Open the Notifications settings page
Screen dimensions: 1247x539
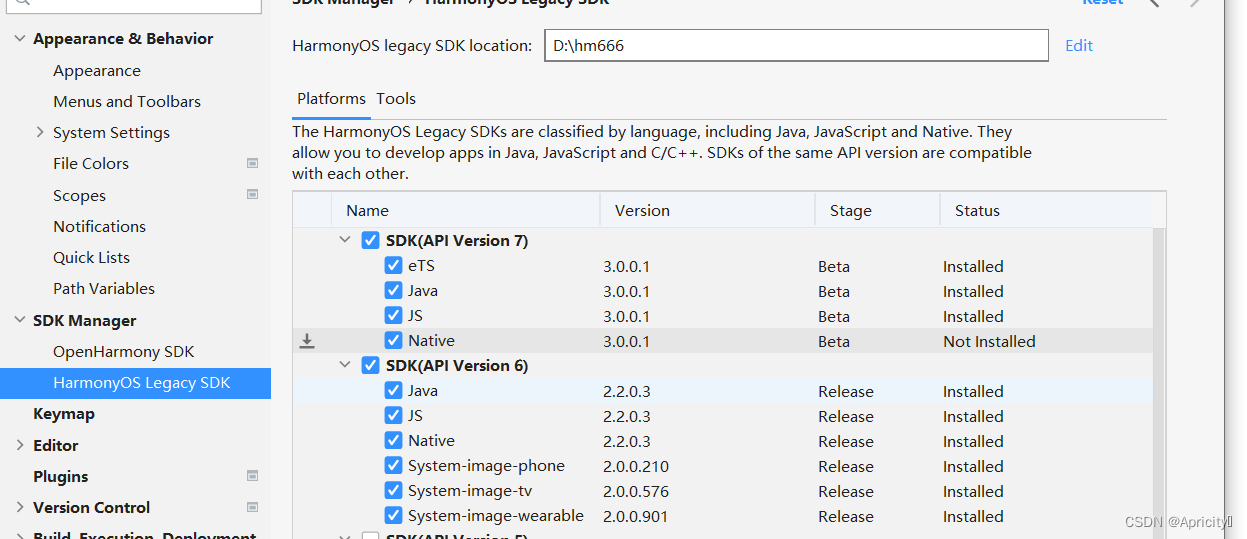100,227
